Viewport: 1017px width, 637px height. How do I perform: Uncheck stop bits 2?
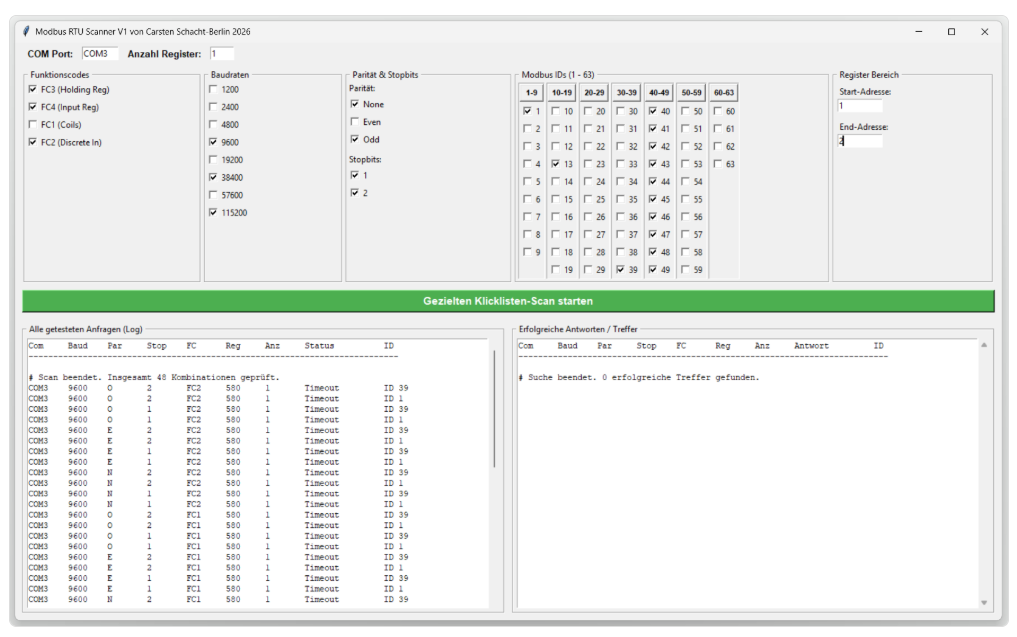355,193
